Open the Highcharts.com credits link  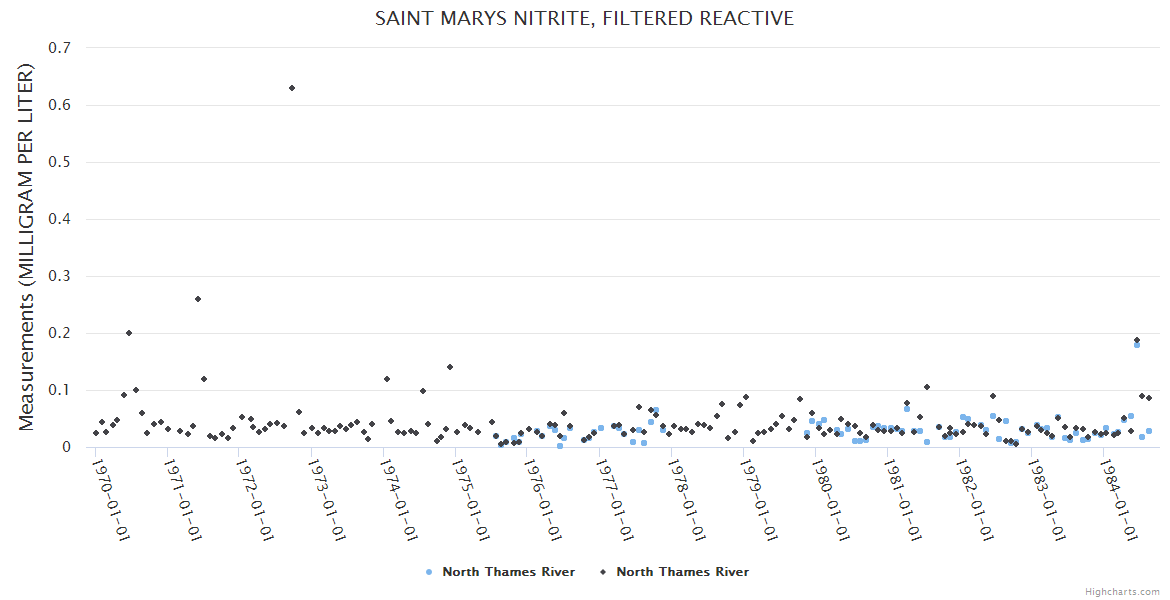[x=1122, y=591]
